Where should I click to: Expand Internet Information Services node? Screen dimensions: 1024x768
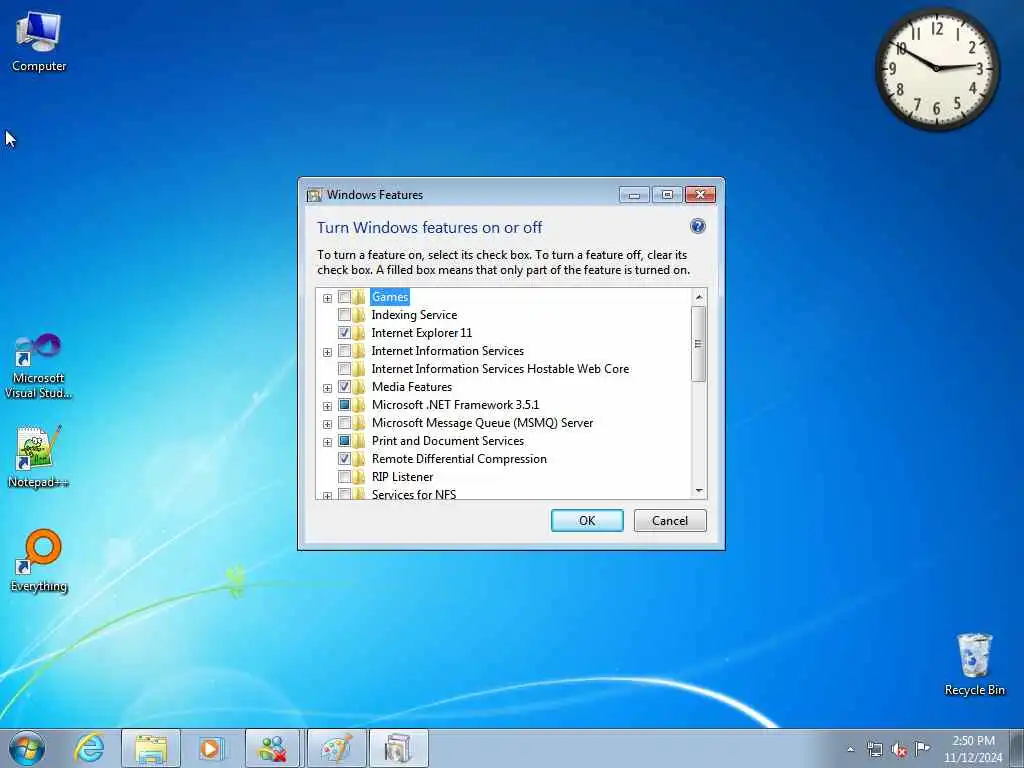click(x=327, y=353)
